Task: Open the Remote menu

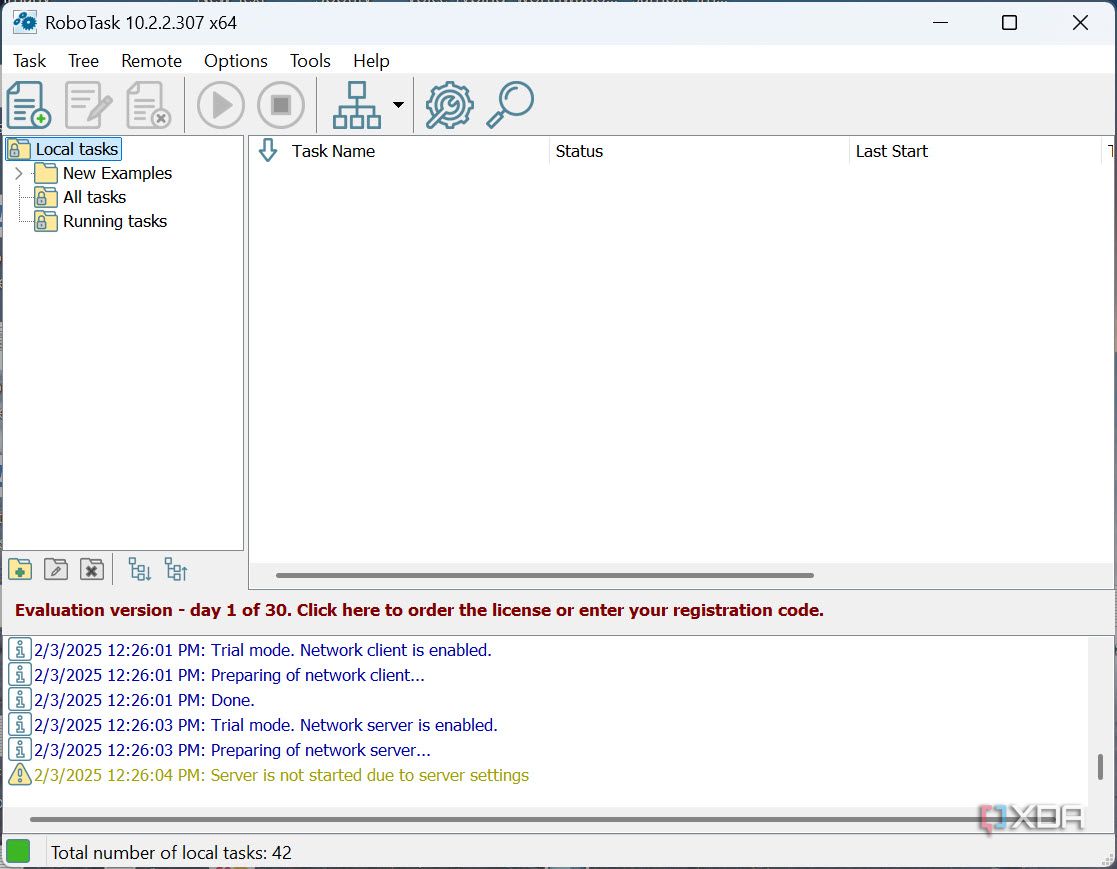Action: 151,61
